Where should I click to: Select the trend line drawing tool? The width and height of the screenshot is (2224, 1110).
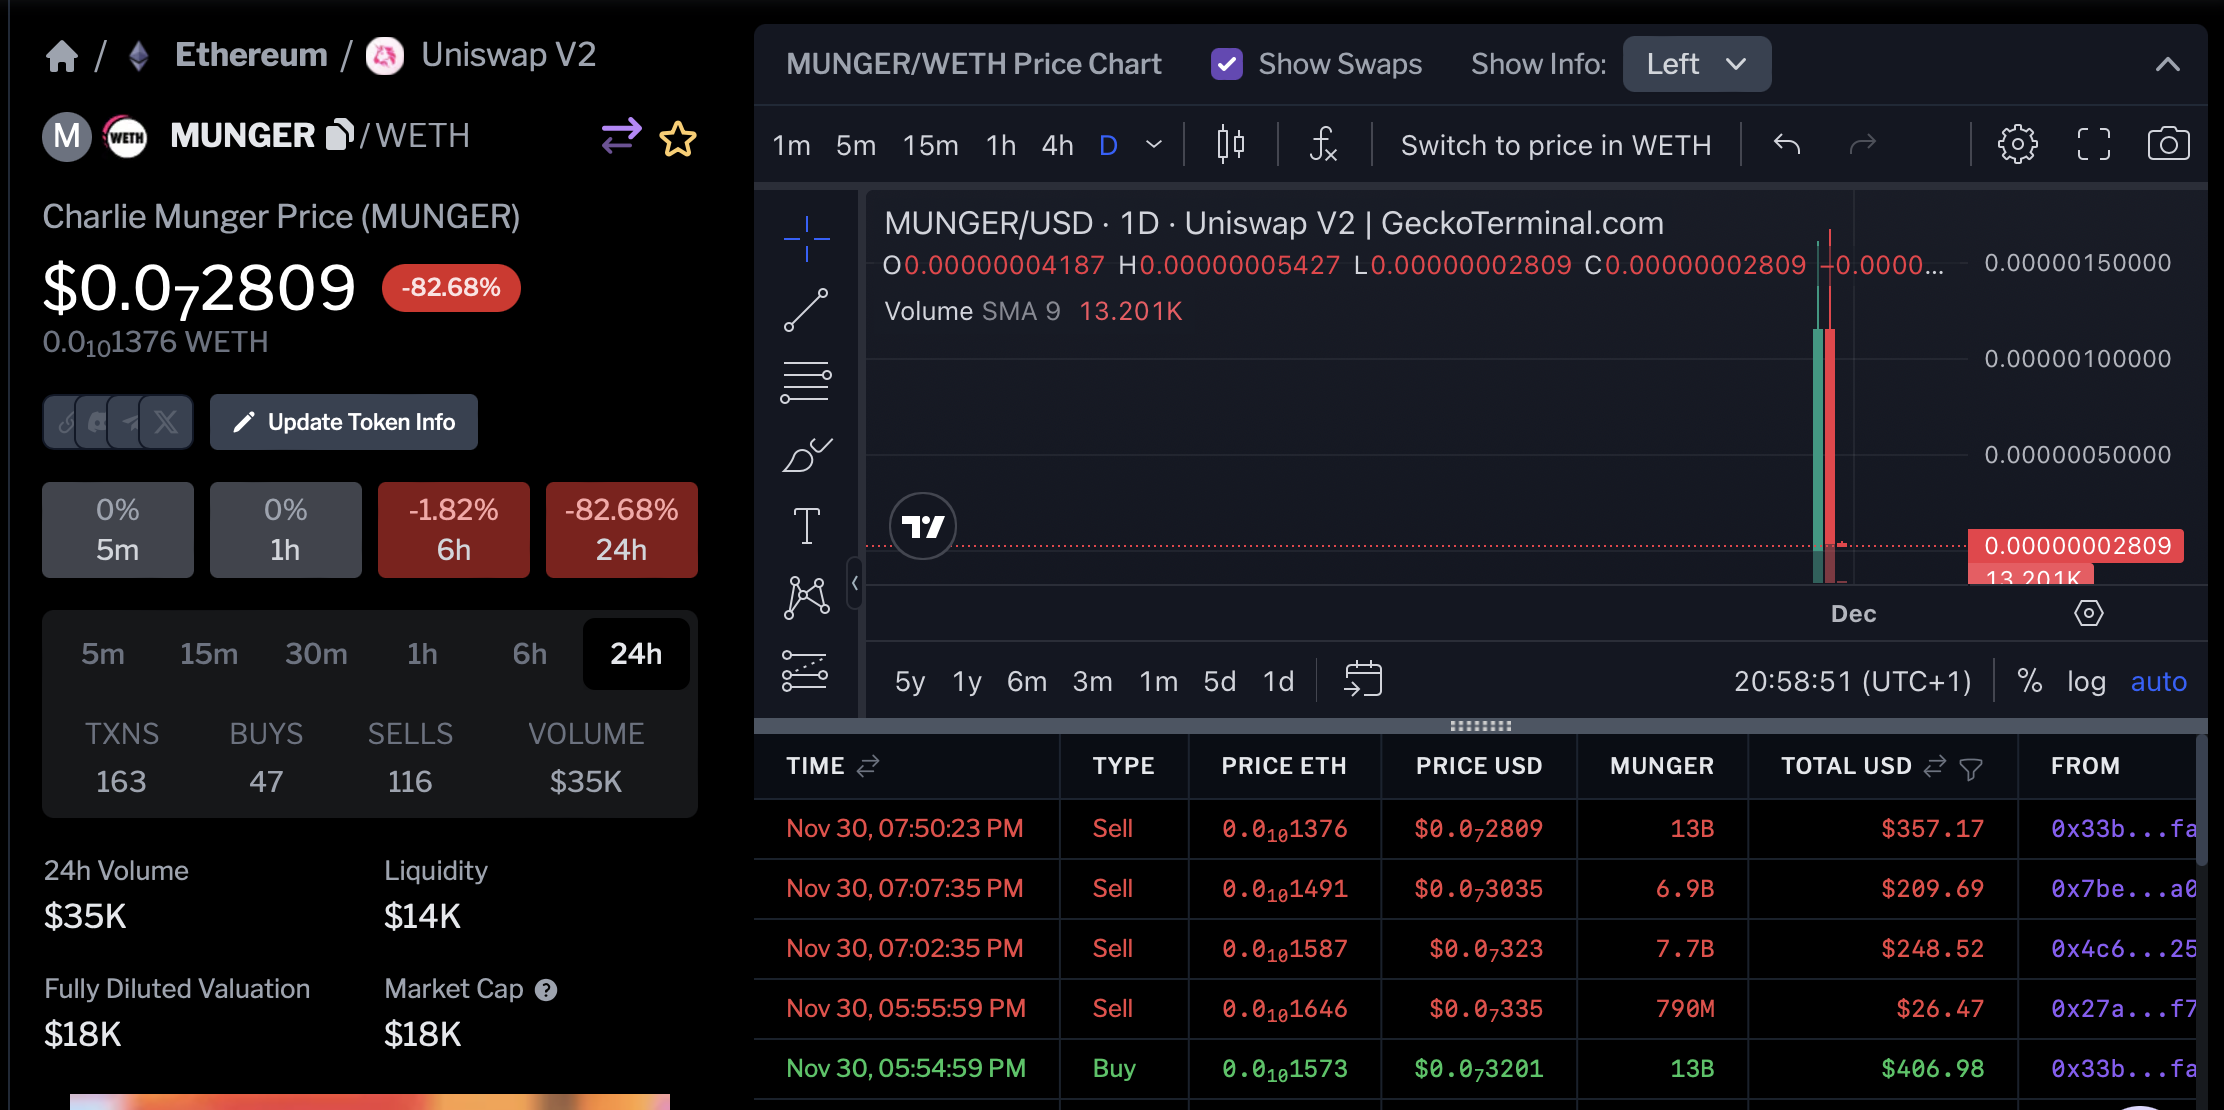(806, 310)
